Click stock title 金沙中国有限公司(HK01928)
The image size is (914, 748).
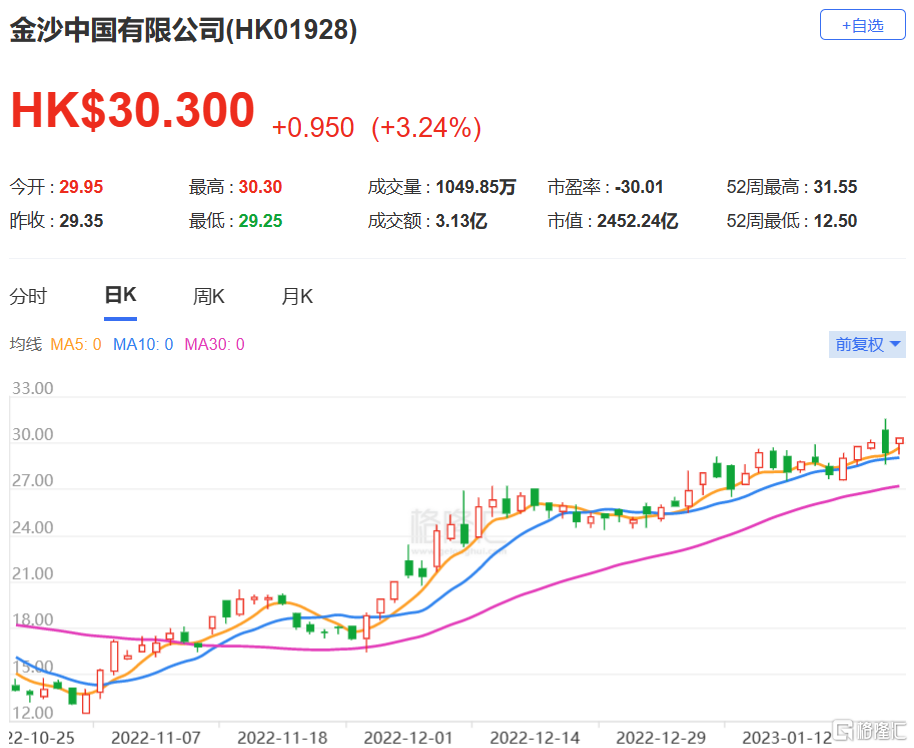click(183, 31)
